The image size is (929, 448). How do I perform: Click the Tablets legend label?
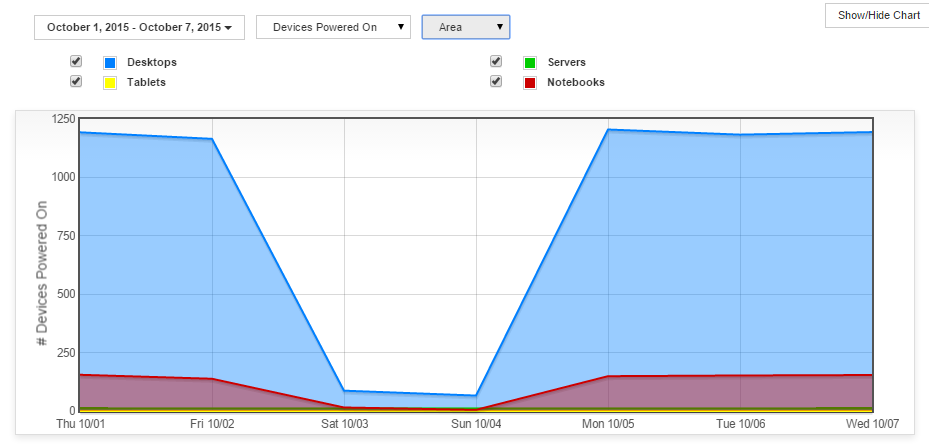pos(147,82)
